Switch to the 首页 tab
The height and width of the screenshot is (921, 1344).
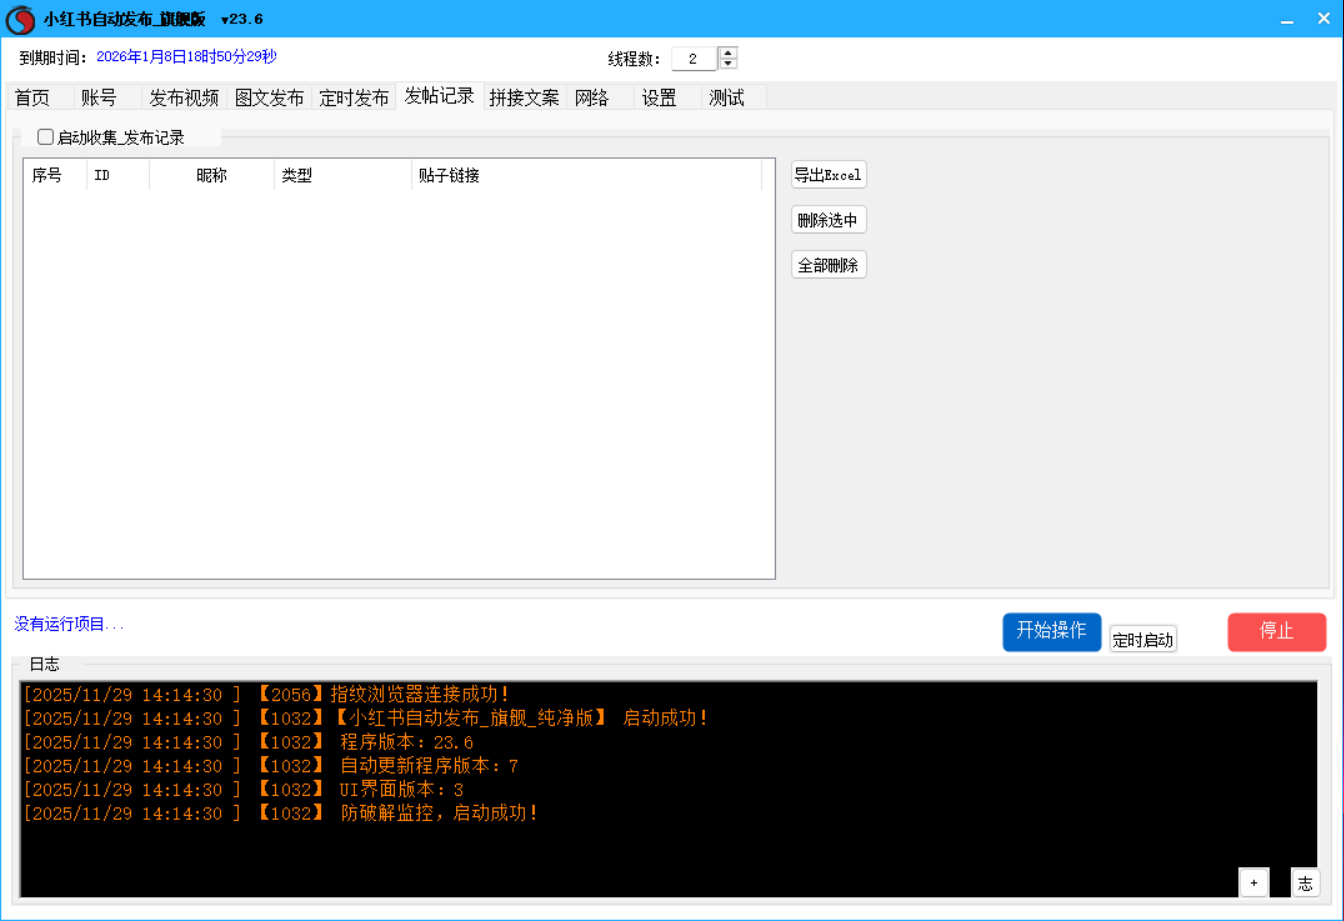coord(32,98)
